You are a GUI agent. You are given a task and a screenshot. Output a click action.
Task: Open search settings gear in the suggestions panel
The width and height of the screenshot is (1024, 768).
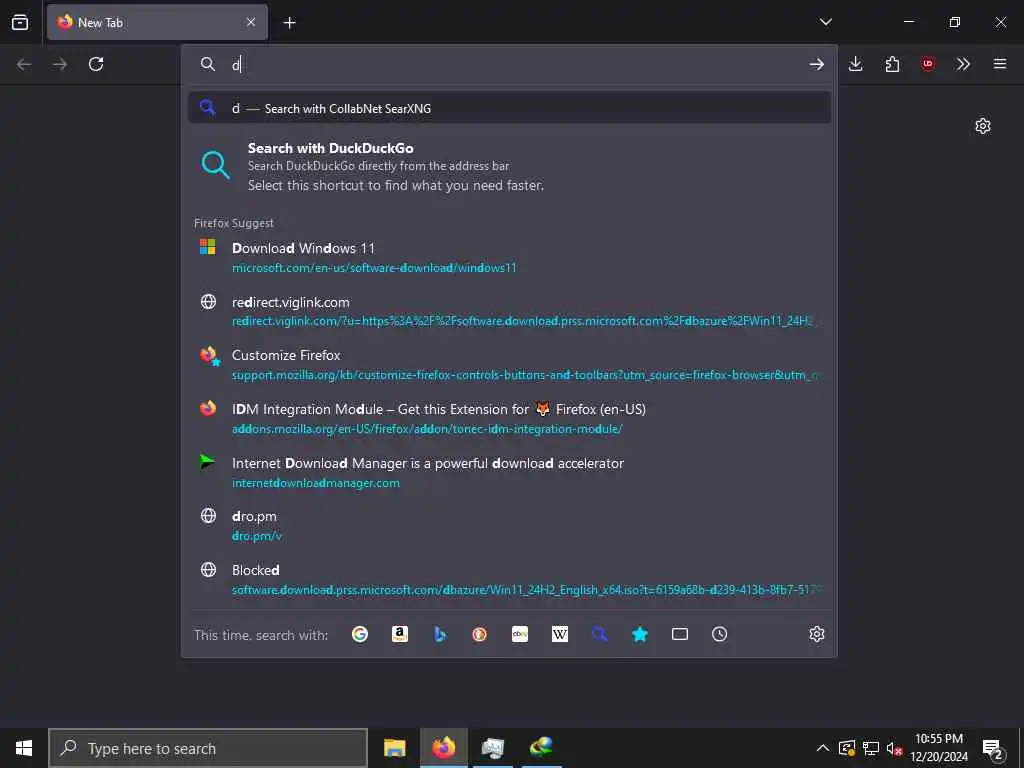tap(816, 634)
